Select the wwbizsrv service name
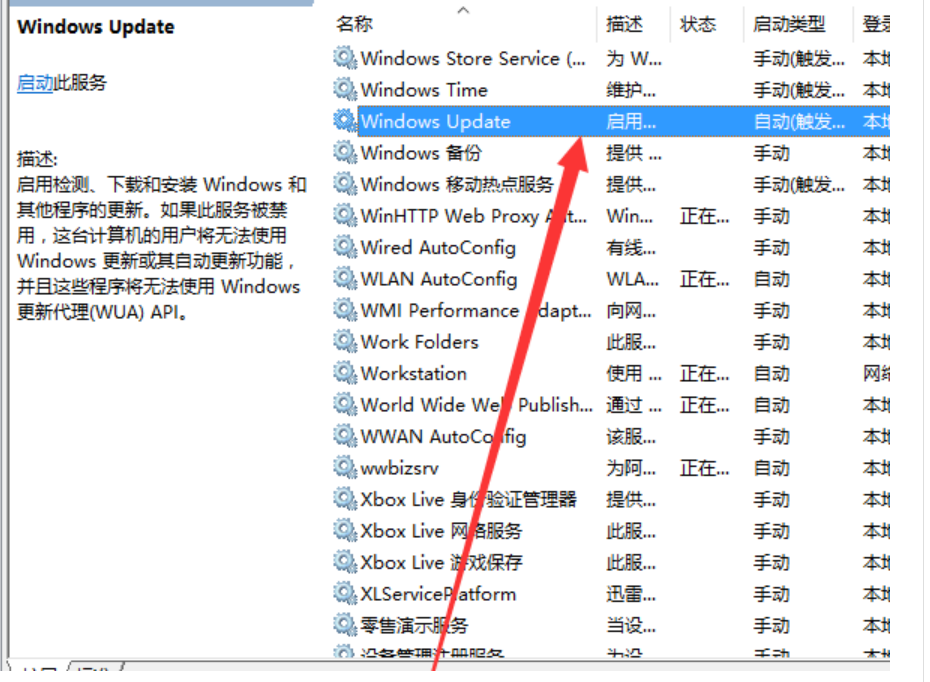Image resolution: width=930 pixels, height=682 pixels. (x=400, y=469)
